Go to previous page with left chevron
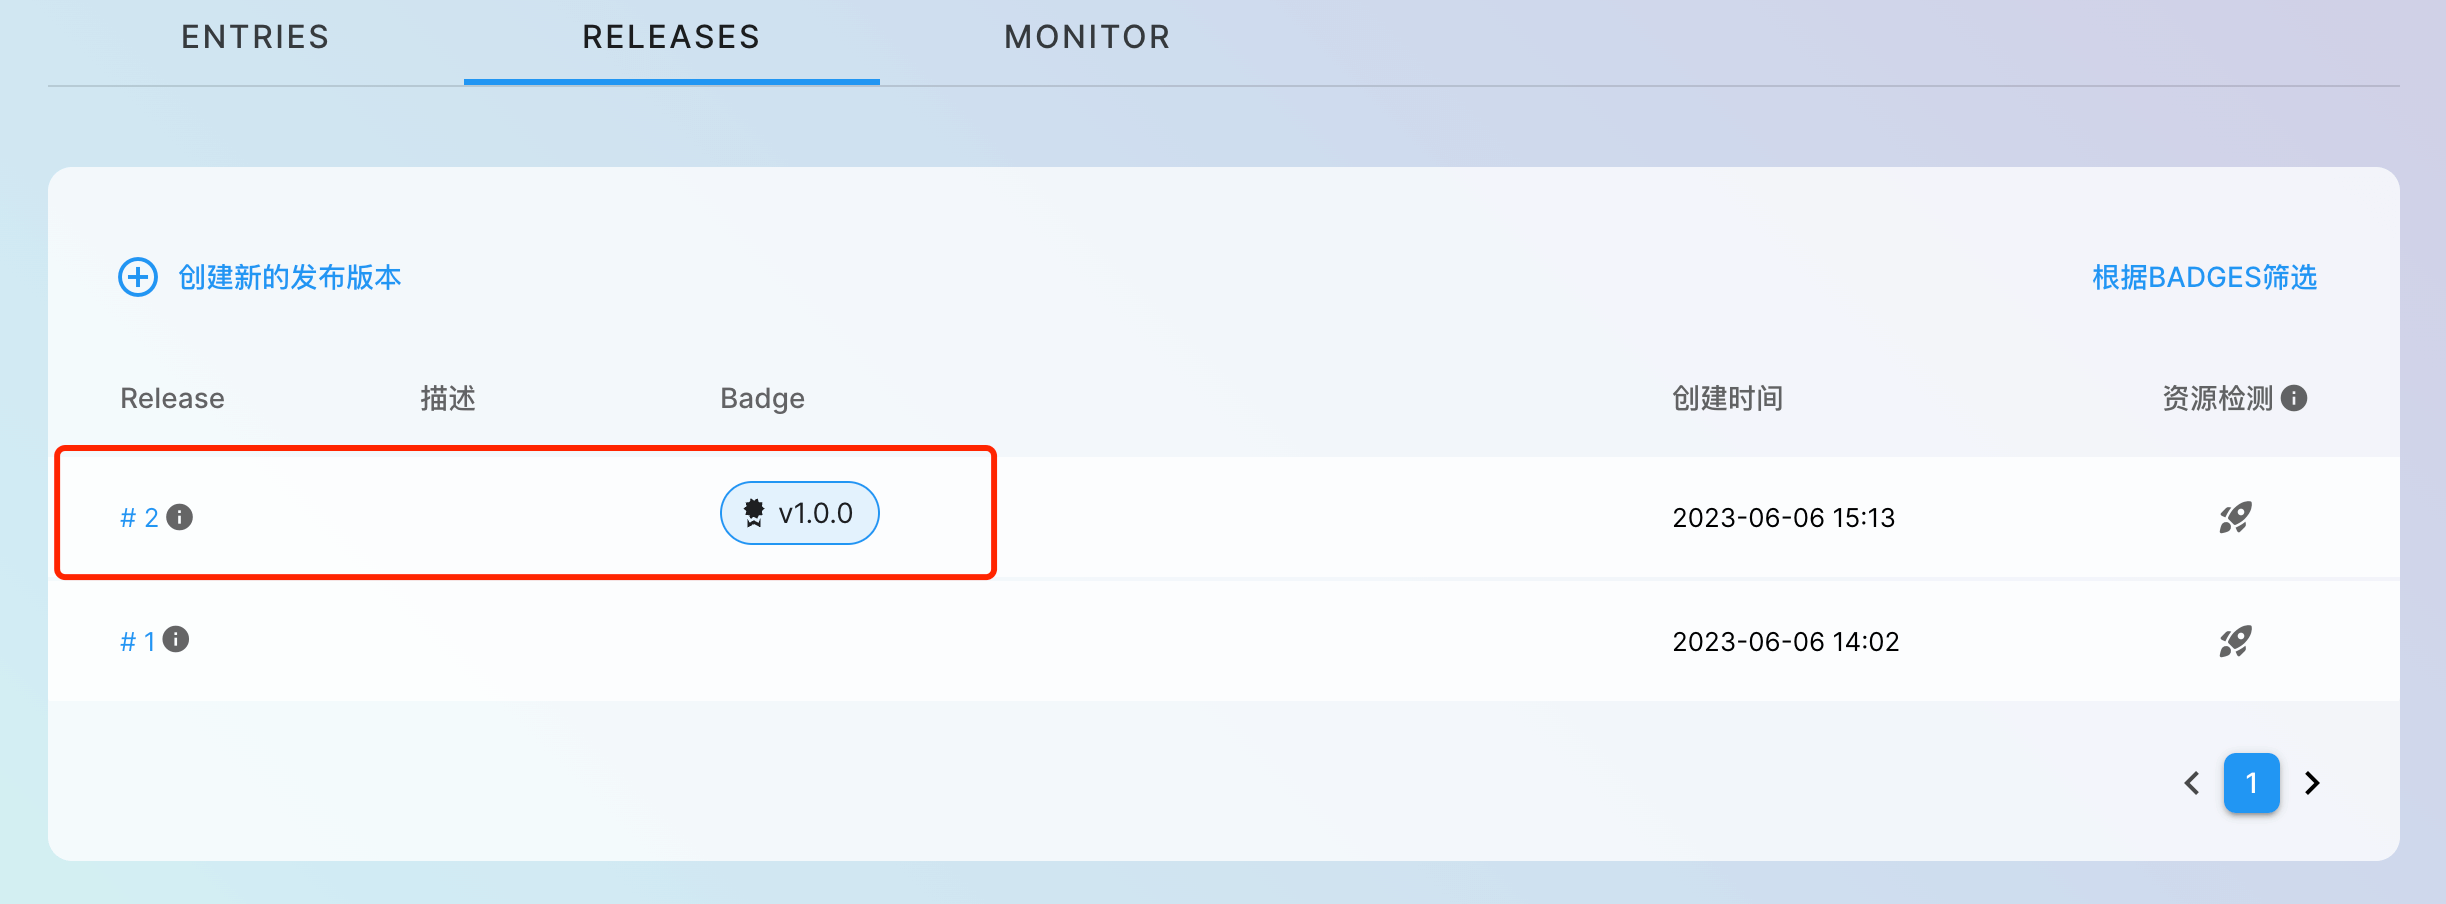The height and width of the screenshot is (904, 2446). 2192,783
